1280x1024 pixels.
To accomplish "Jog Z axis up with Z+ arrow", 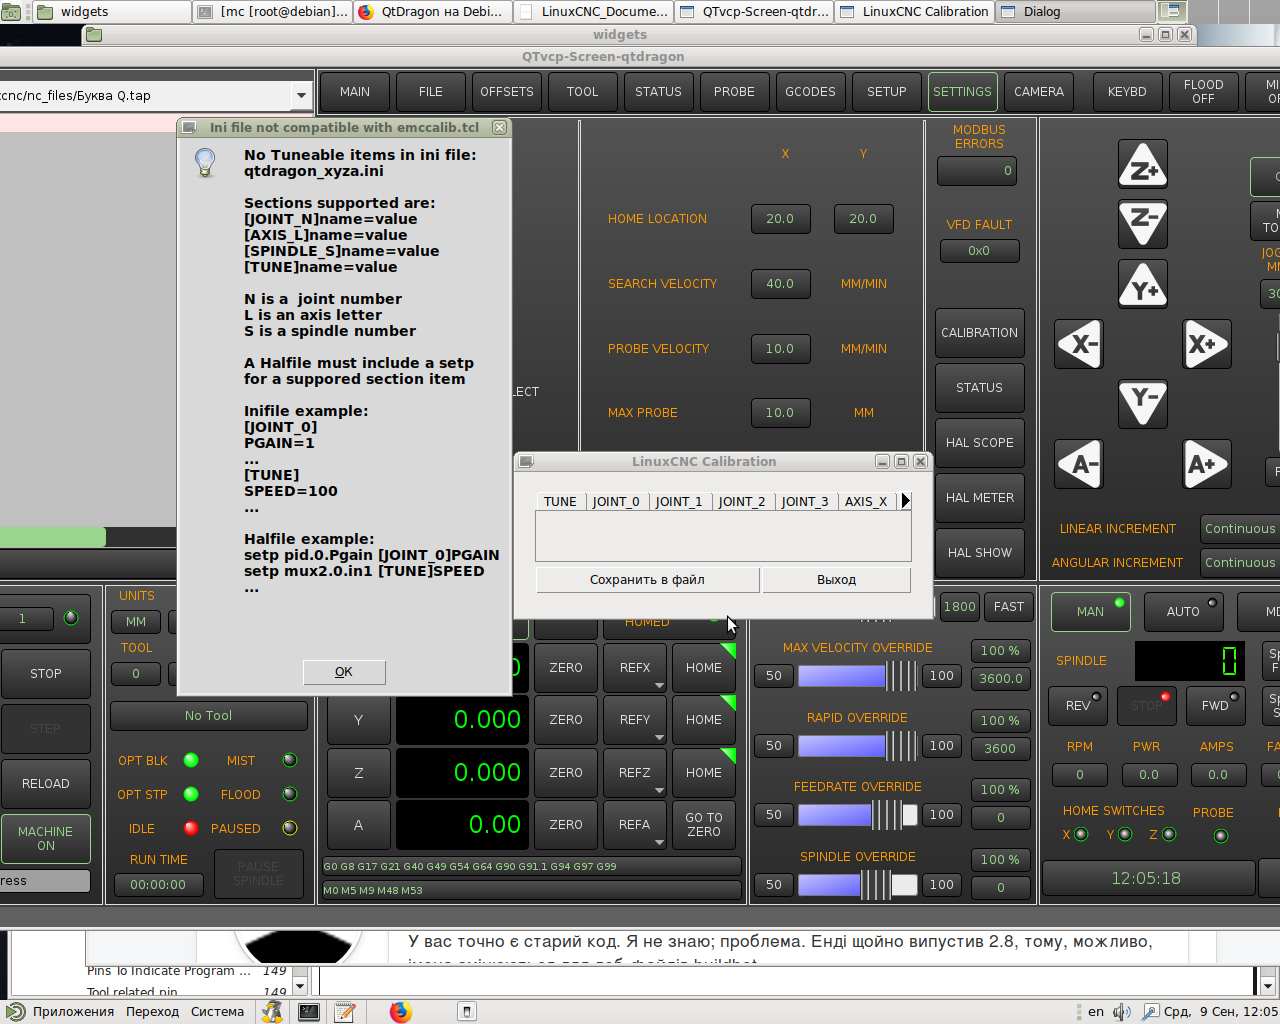I will [x=1143, y=165].
